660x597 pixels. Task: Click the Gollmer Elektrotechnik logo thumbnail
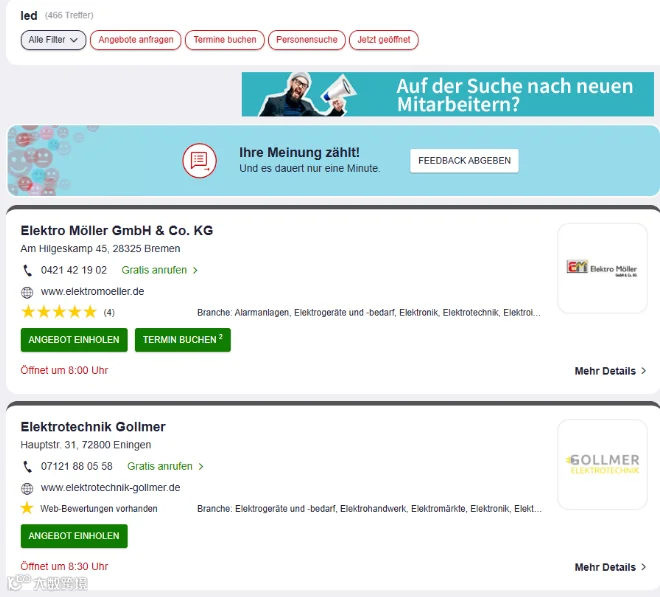point(602,464)
